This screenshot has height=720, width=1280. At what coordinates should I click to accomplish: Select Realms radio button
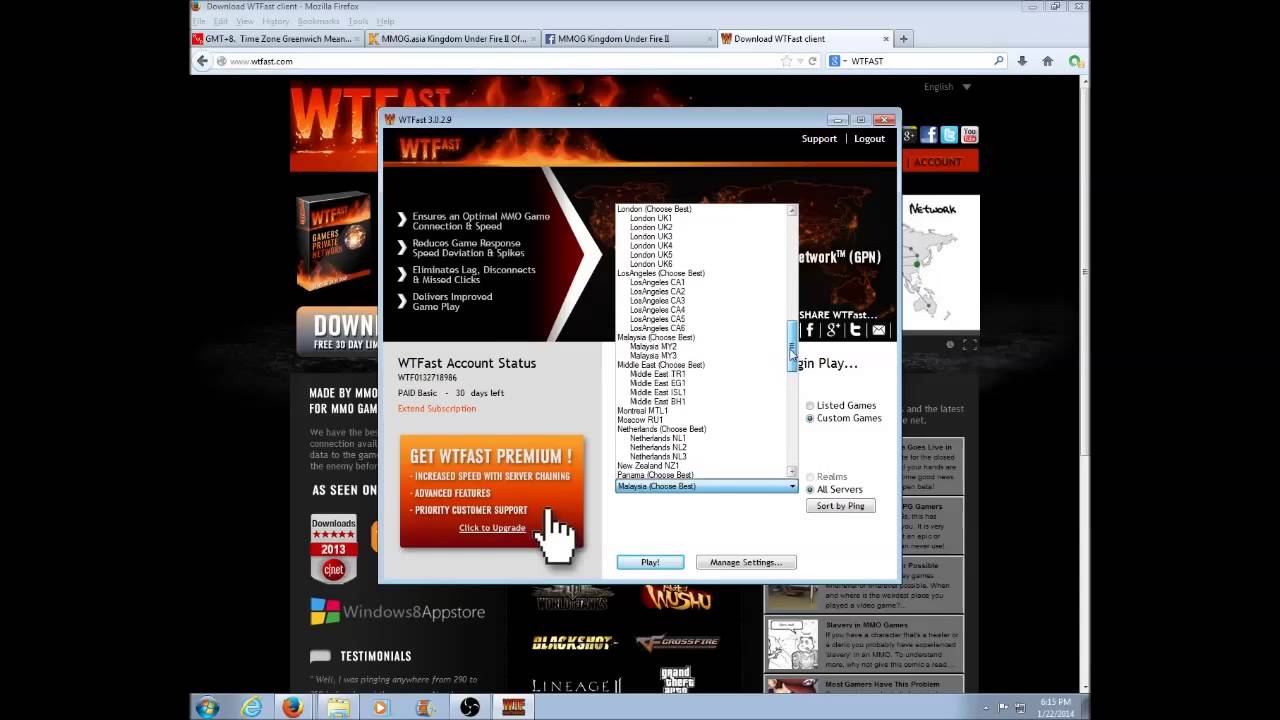pyautogui.click(x=810, y=477)
